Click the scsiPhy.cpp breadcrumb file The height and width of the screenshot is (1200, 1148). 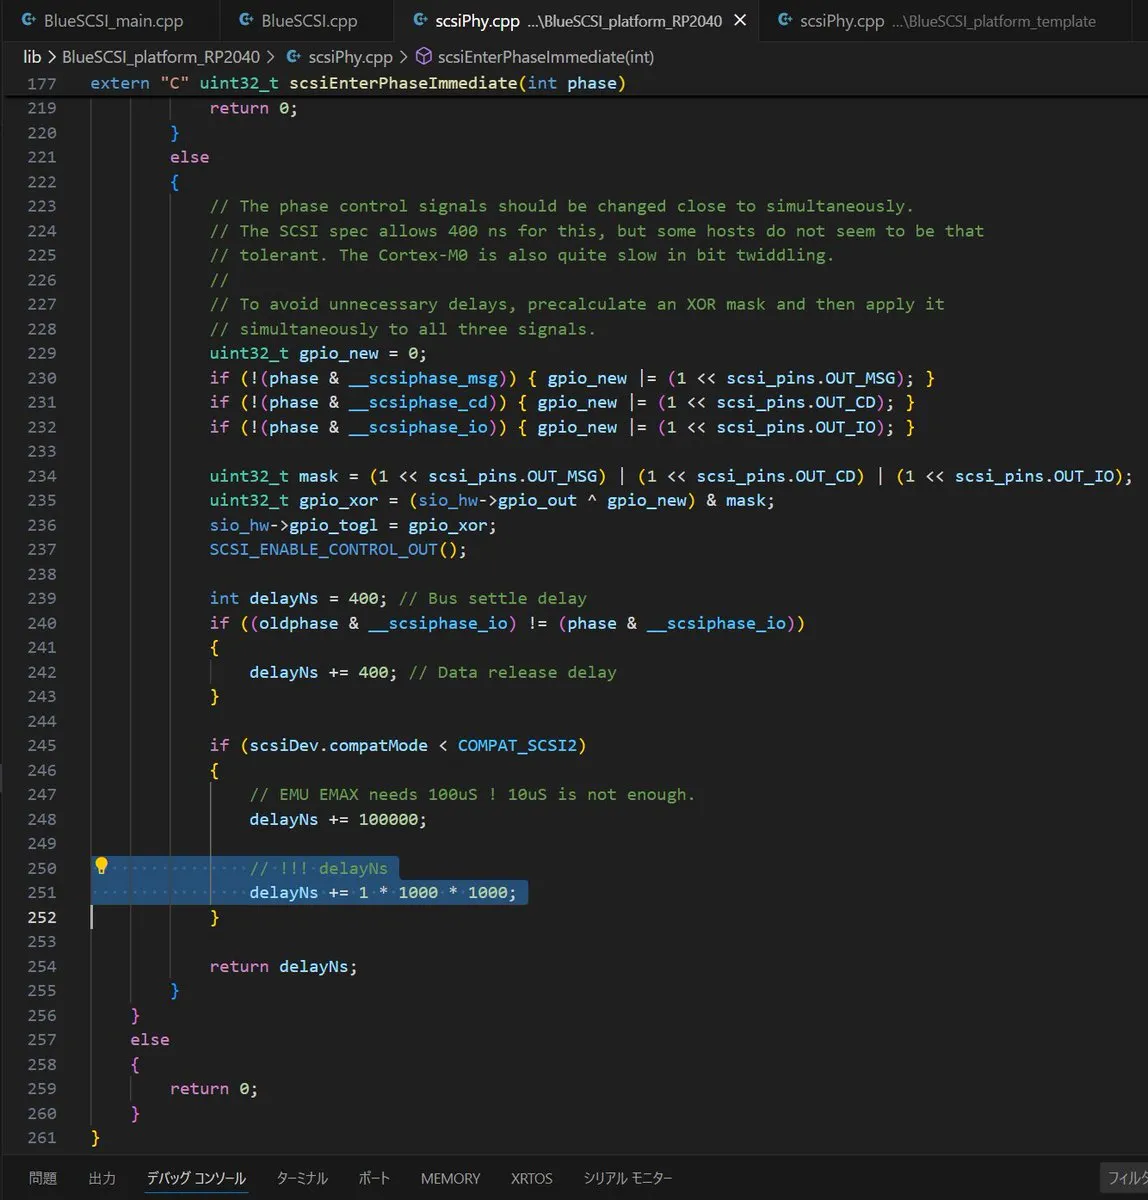pos(350,57)
